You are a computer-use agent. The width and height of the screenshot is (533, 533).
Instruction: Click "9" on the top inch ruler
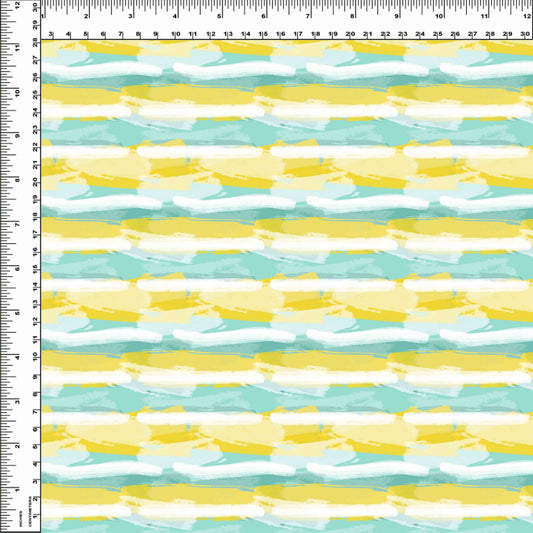[396, 16]
